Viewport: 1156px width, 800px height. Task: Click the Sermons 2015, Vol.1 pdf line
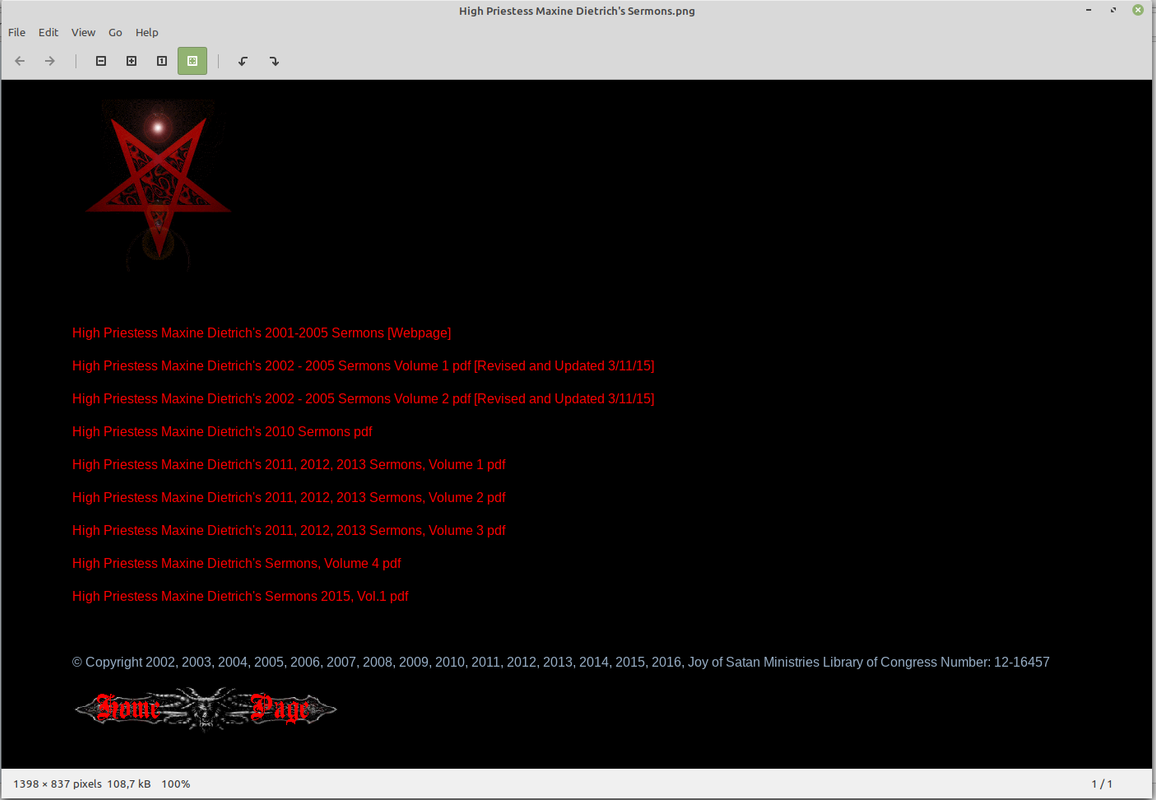point(240,596)
